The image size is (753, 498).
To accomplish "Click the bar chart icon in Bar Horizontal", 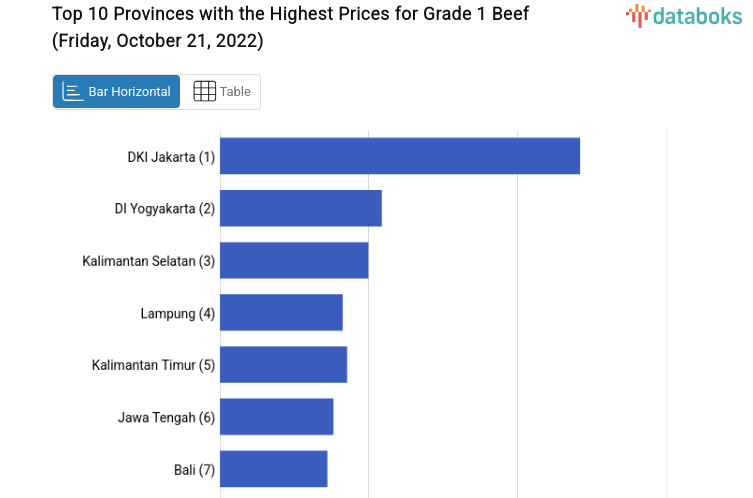I will [73, 92].
